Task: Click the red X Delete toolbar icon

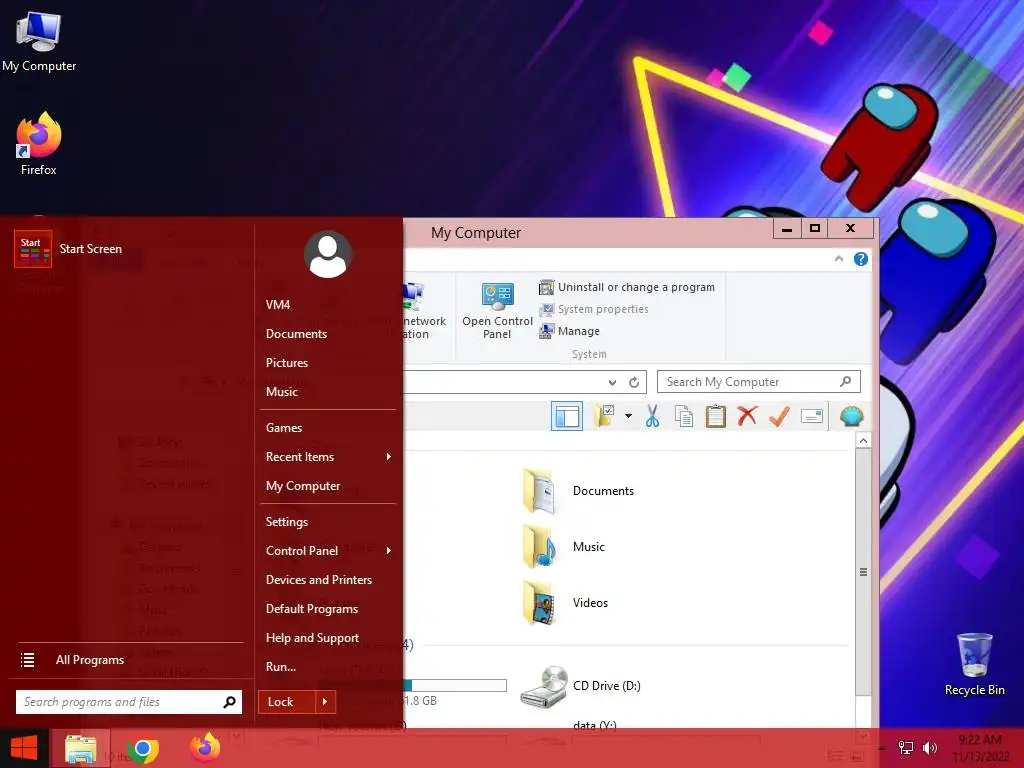Action: [747, 416]
